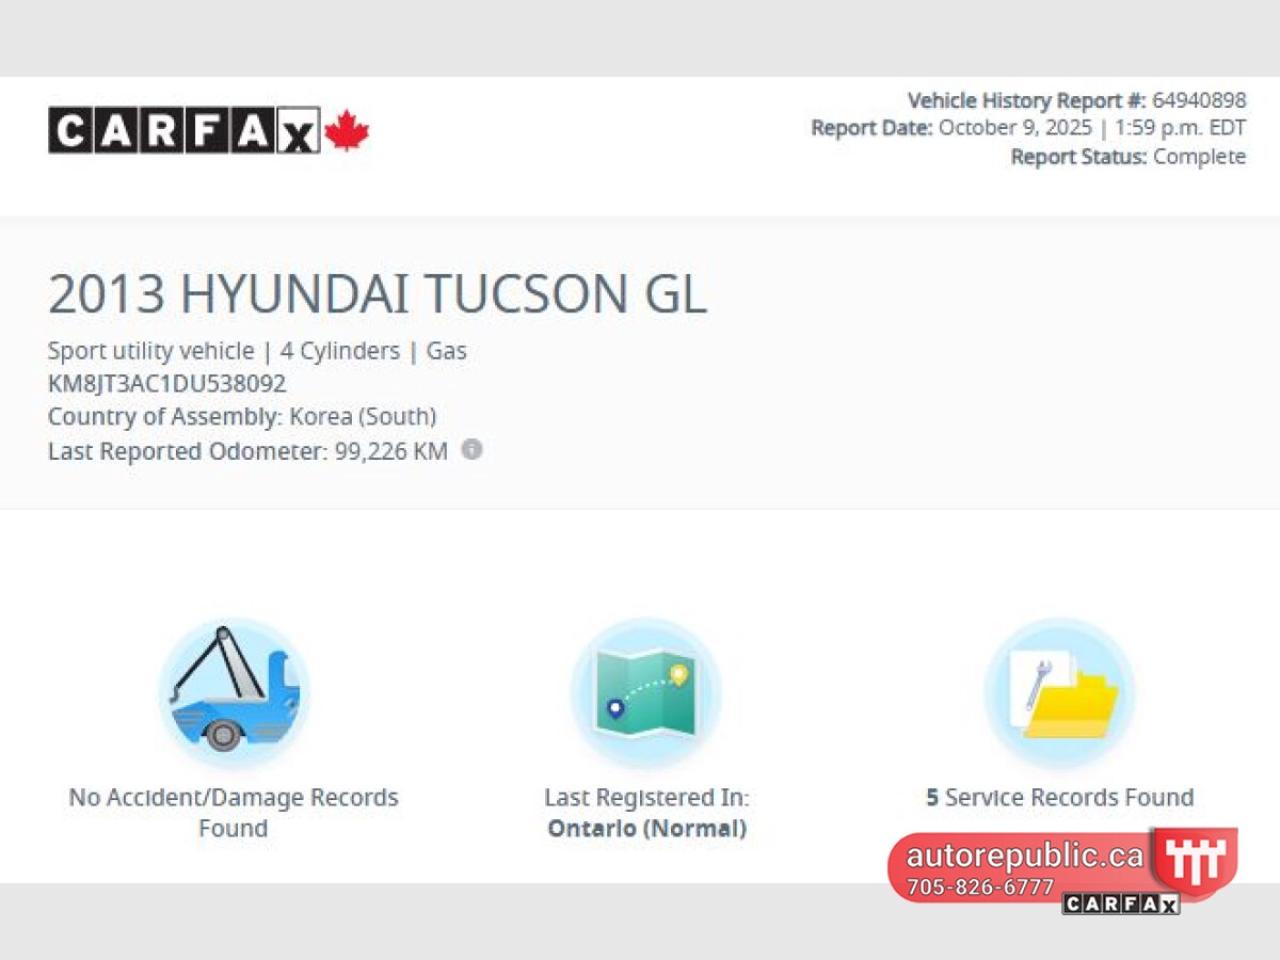Image resolution: width=1280 pixels, height=960 pixels.
Task: Click the Last Reported Odometer 99,226 KM value
Action: pos(390,451)
